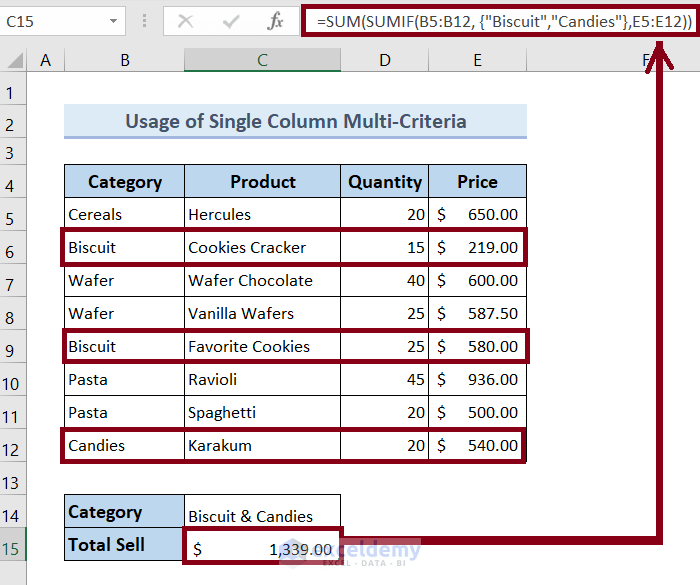Click the 'Candies' category cell
The height and width of the screenshot is (585, 700).
125,446
